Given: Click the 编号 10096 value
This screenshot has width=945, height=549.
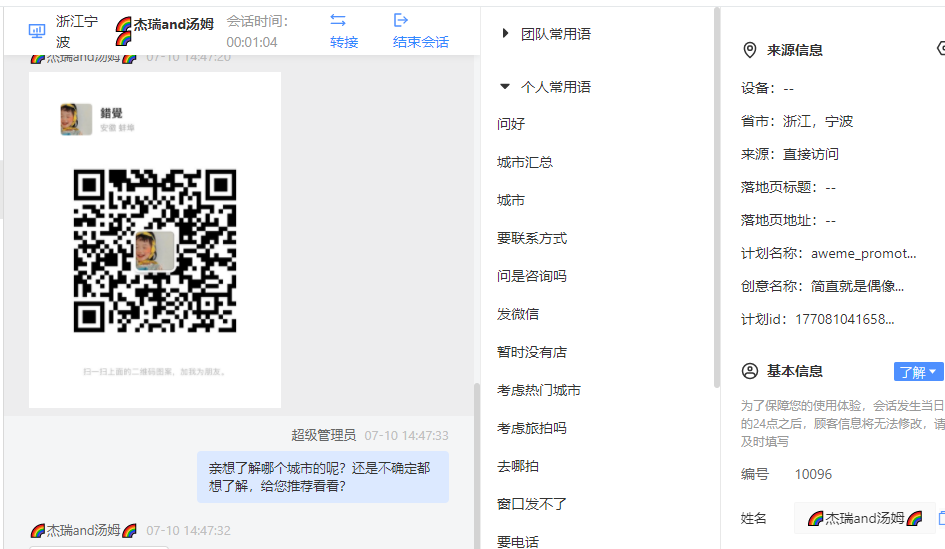Looking at the screenshot, I should point(813,474).
